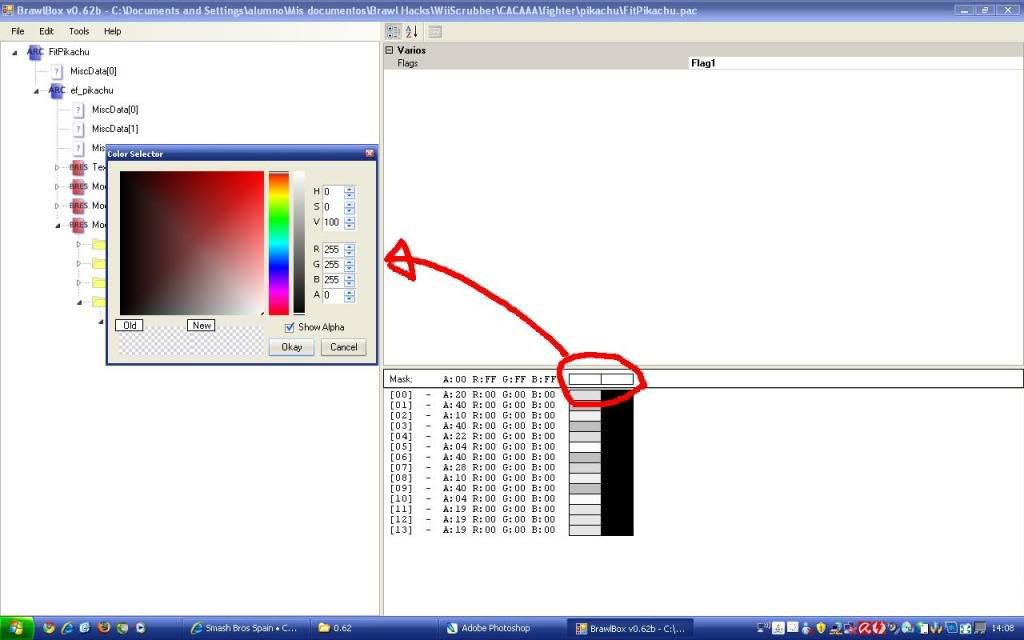This screenshot has height=640, width=1024.
Task: Click the FitPikachu ARC archive icon
Action: [36, 52]
